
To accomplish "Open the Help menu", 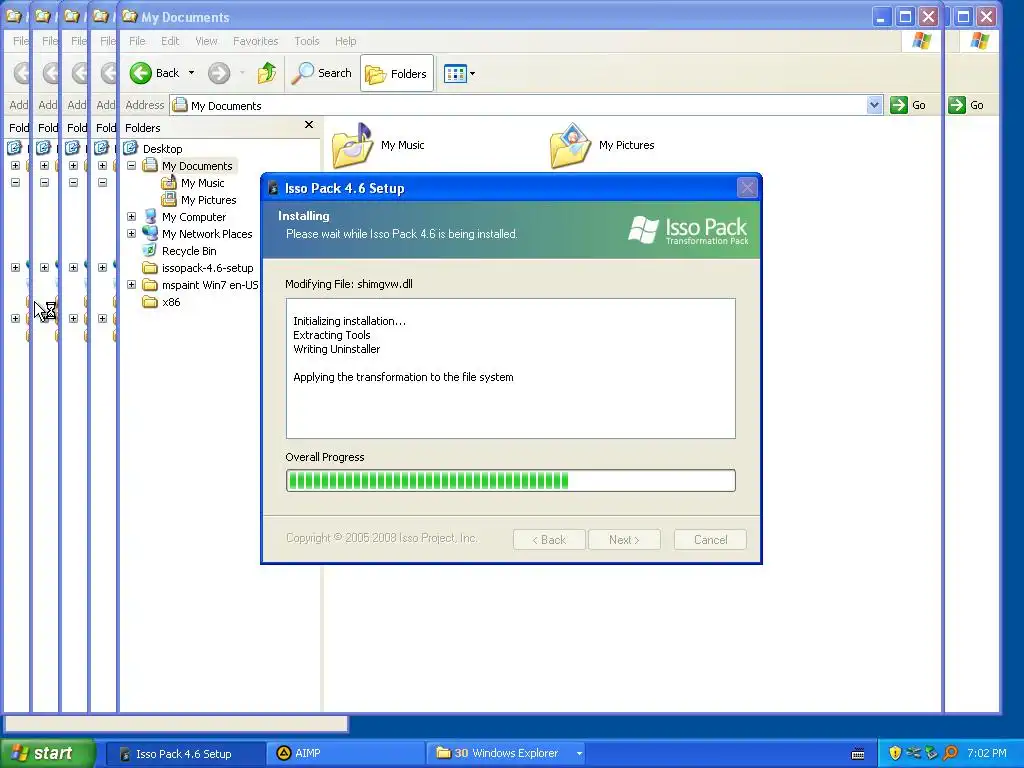I will click(x=345, y=41).
